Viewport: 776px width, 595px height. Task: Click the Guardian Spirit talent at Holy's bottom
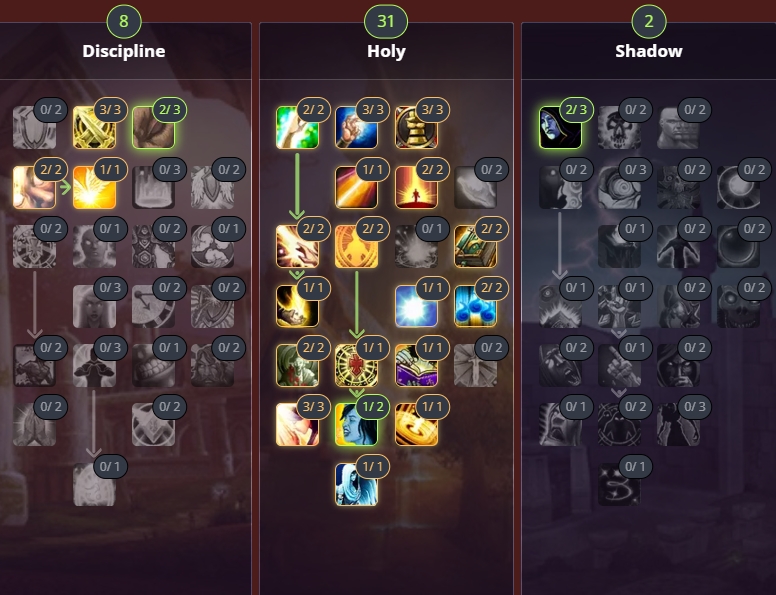tap(356, 484)
